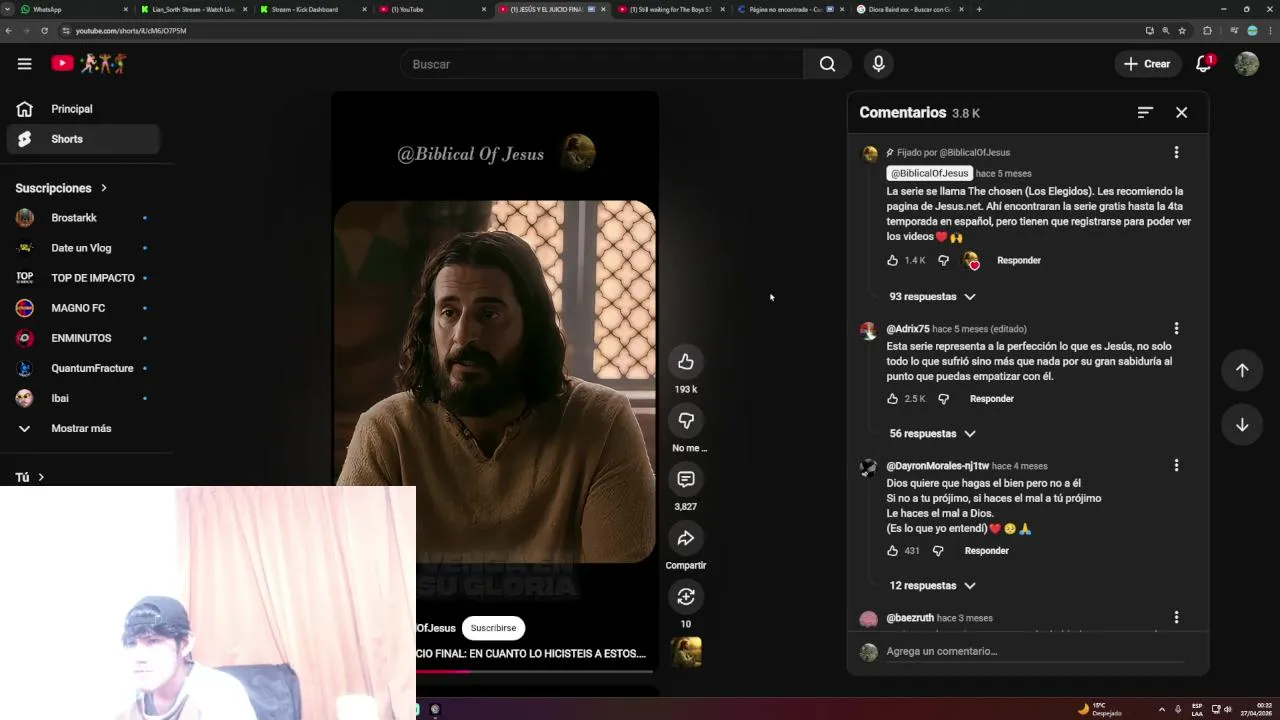Open the Remix icon
Viewport: 1280px width, 720px height.
point(686,597)
